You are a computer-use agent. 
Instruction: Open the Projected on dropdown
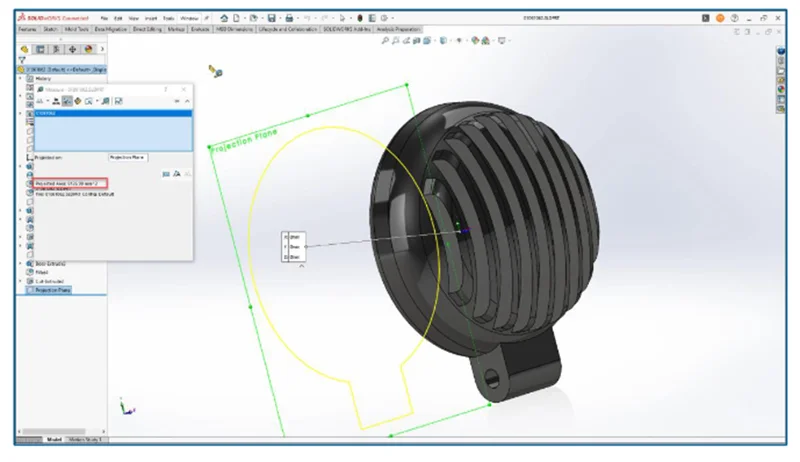click(128, 157)
